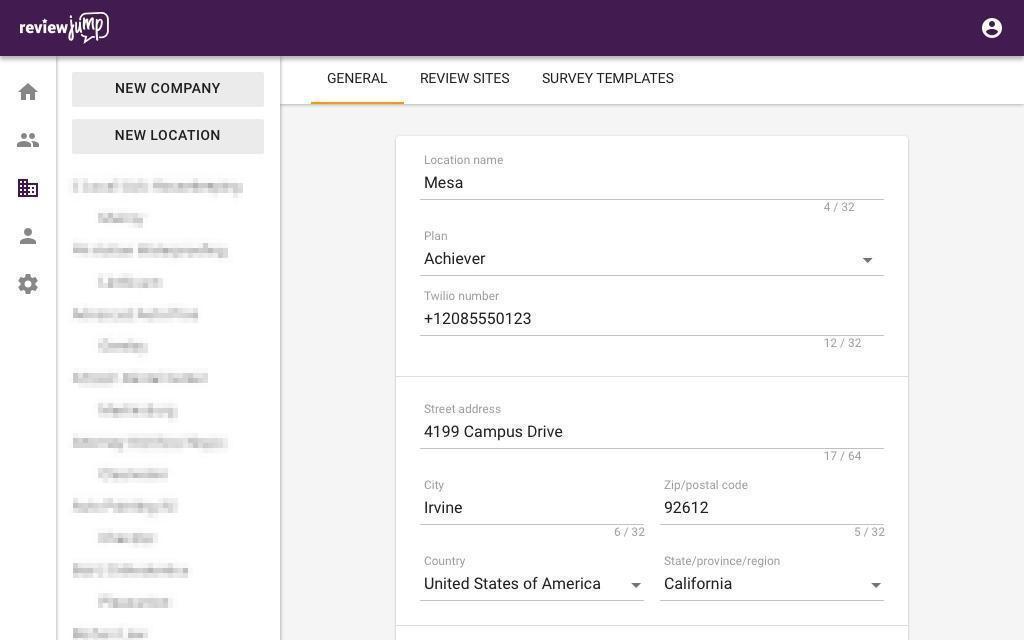Open the Country dropdown

(x=532, y=584)
